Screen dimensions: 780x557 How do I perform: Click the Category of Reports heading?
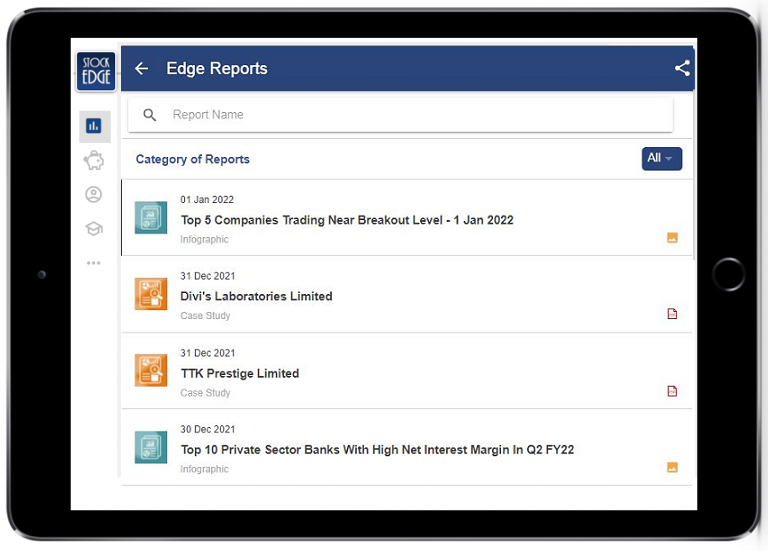tap(195, 162)
